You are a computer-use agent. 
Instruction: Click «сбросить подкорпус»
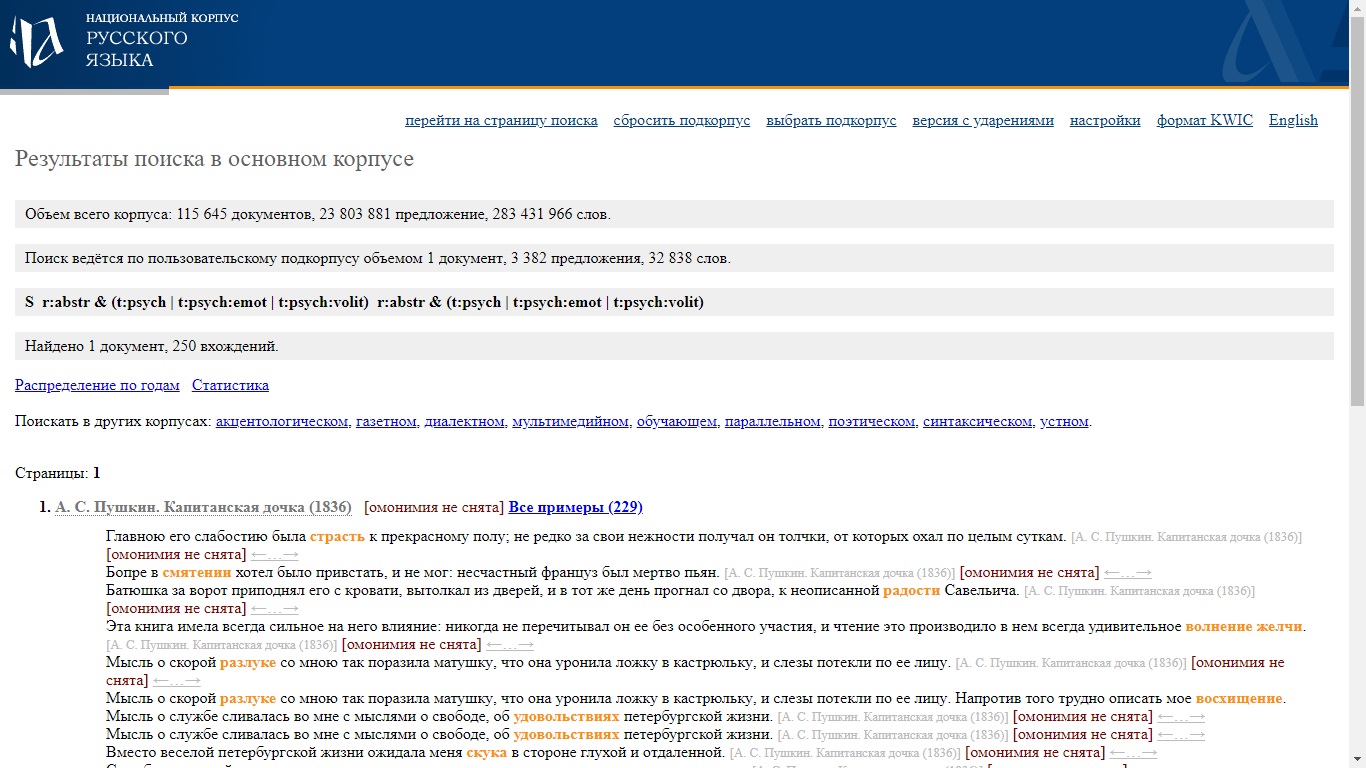point(681,120)
